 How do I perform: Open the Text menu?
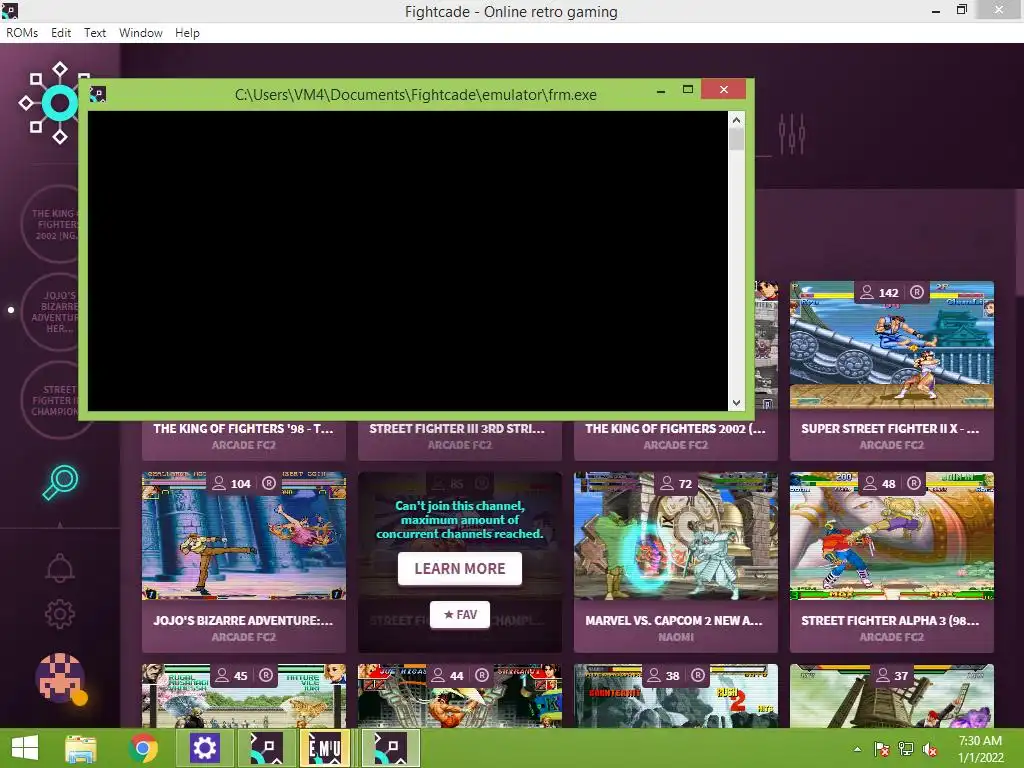(x=95, y=33)
